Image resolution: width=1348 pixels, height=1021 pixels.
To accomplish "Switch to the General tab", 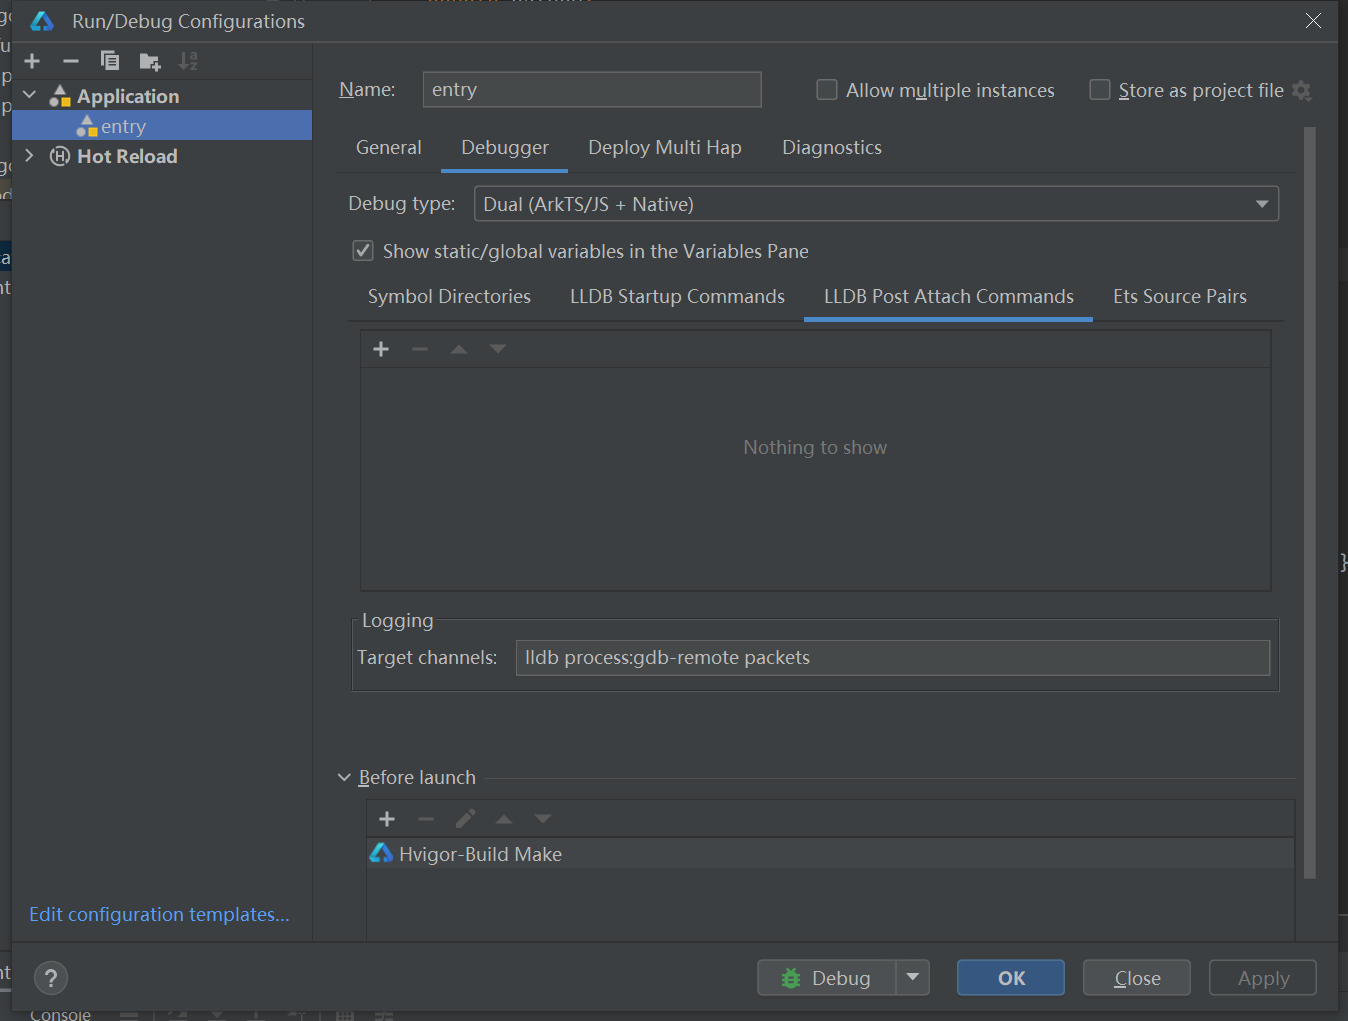I will tap(389, 147).
